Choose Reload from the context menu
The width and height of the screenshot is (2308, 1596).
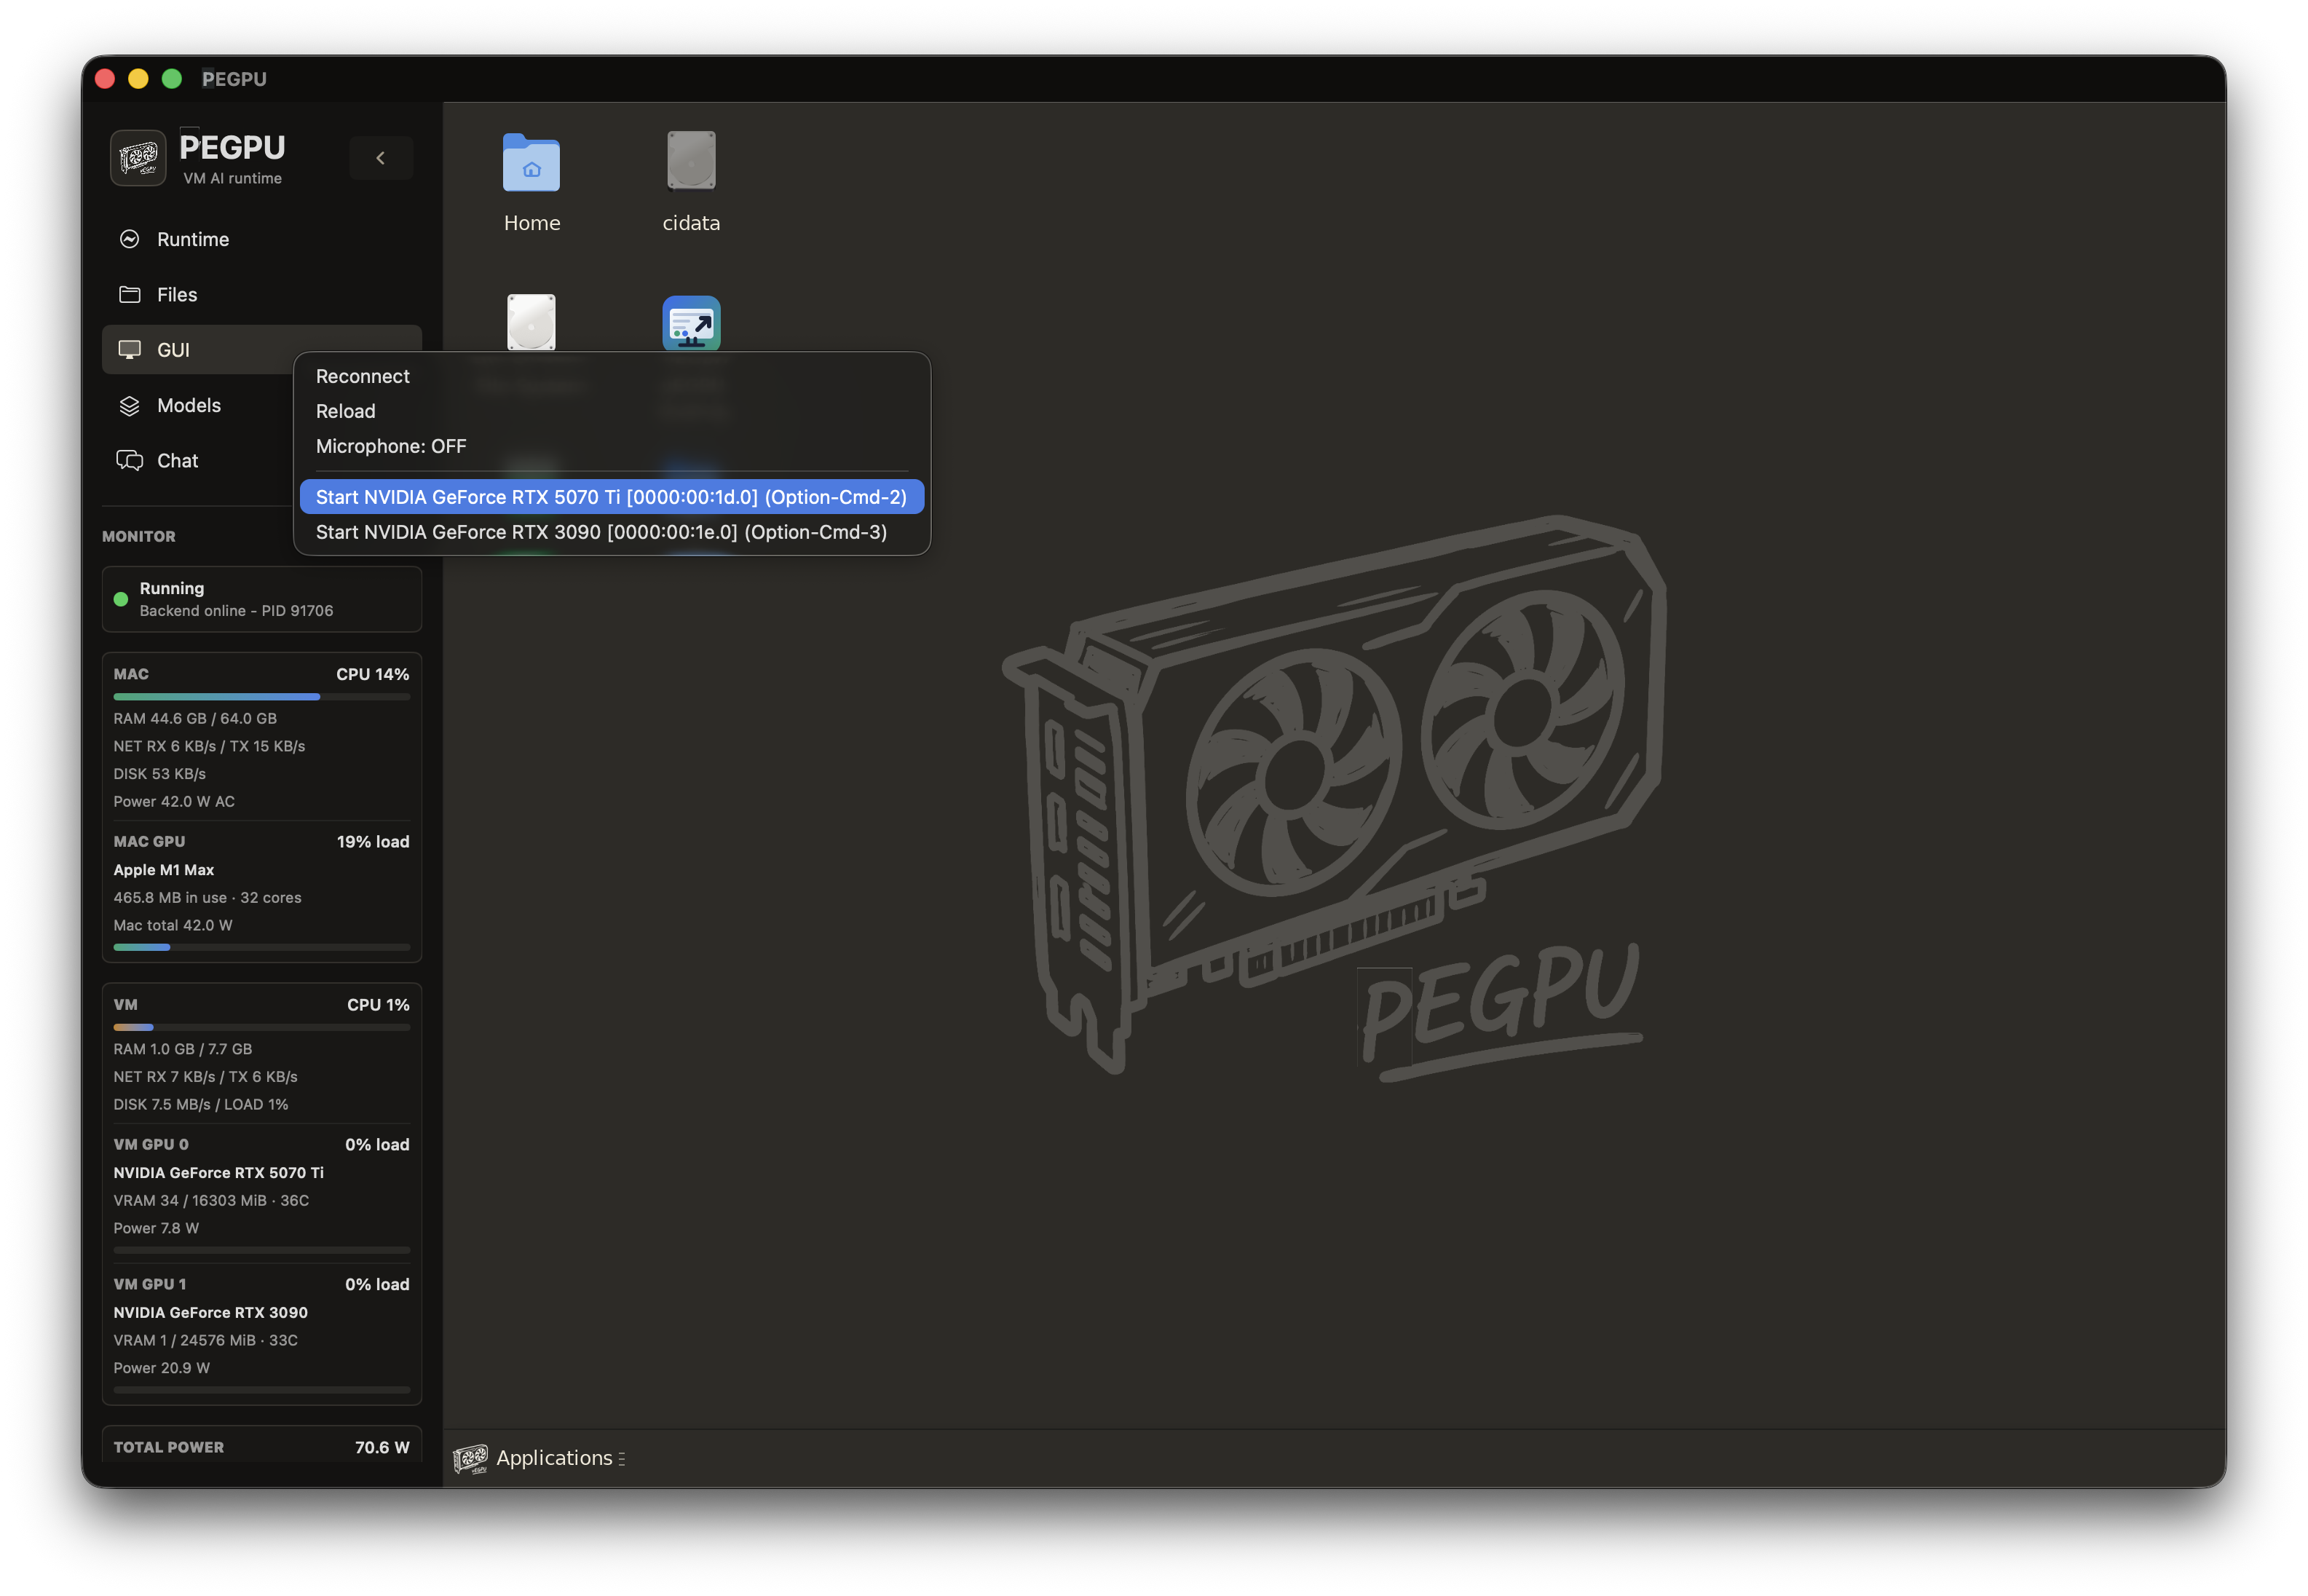(x=612, y=411)
